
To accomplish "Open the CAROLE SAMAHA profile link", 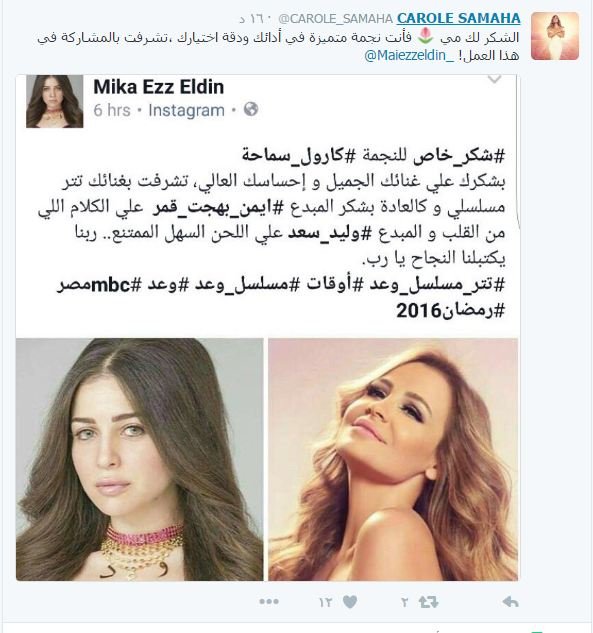I will tap(459, 18).
